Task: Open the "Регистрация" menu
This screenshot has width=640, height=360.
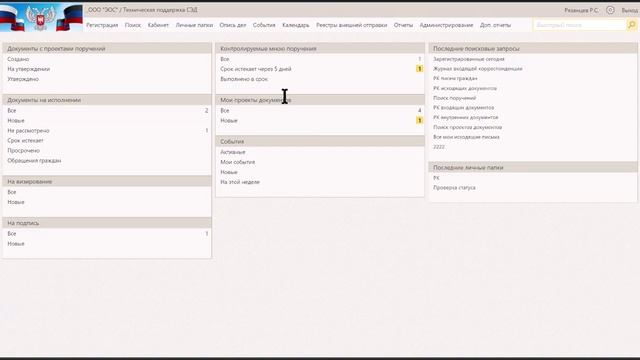Action: [102, 25]
